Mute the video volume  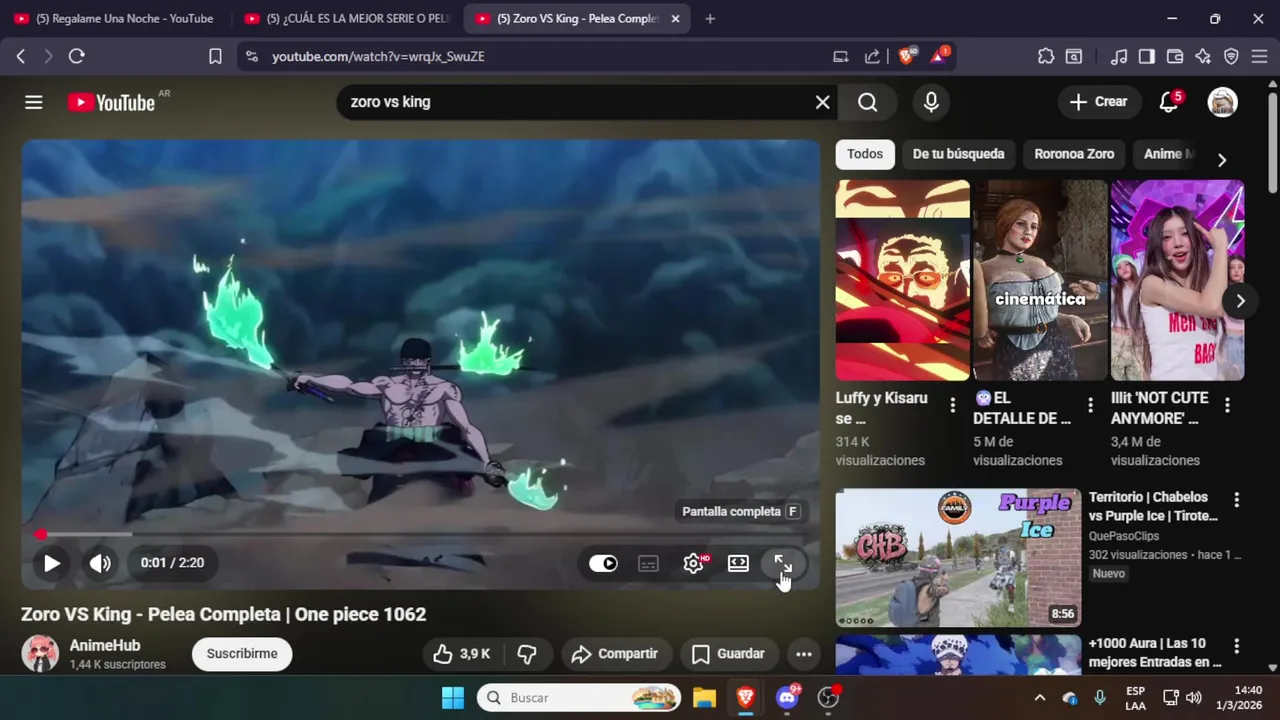point(100,563)
